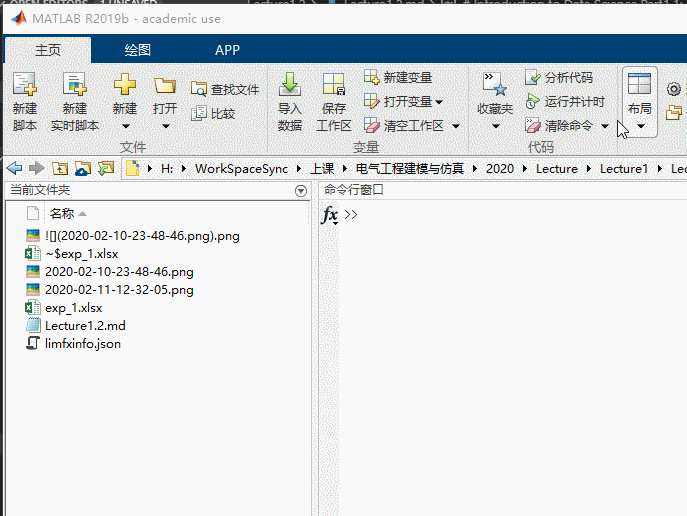This screenshot has height=516, width=687.
Task: Click 分析代码 (Analyze Code)
Action: tap(560, 78)
